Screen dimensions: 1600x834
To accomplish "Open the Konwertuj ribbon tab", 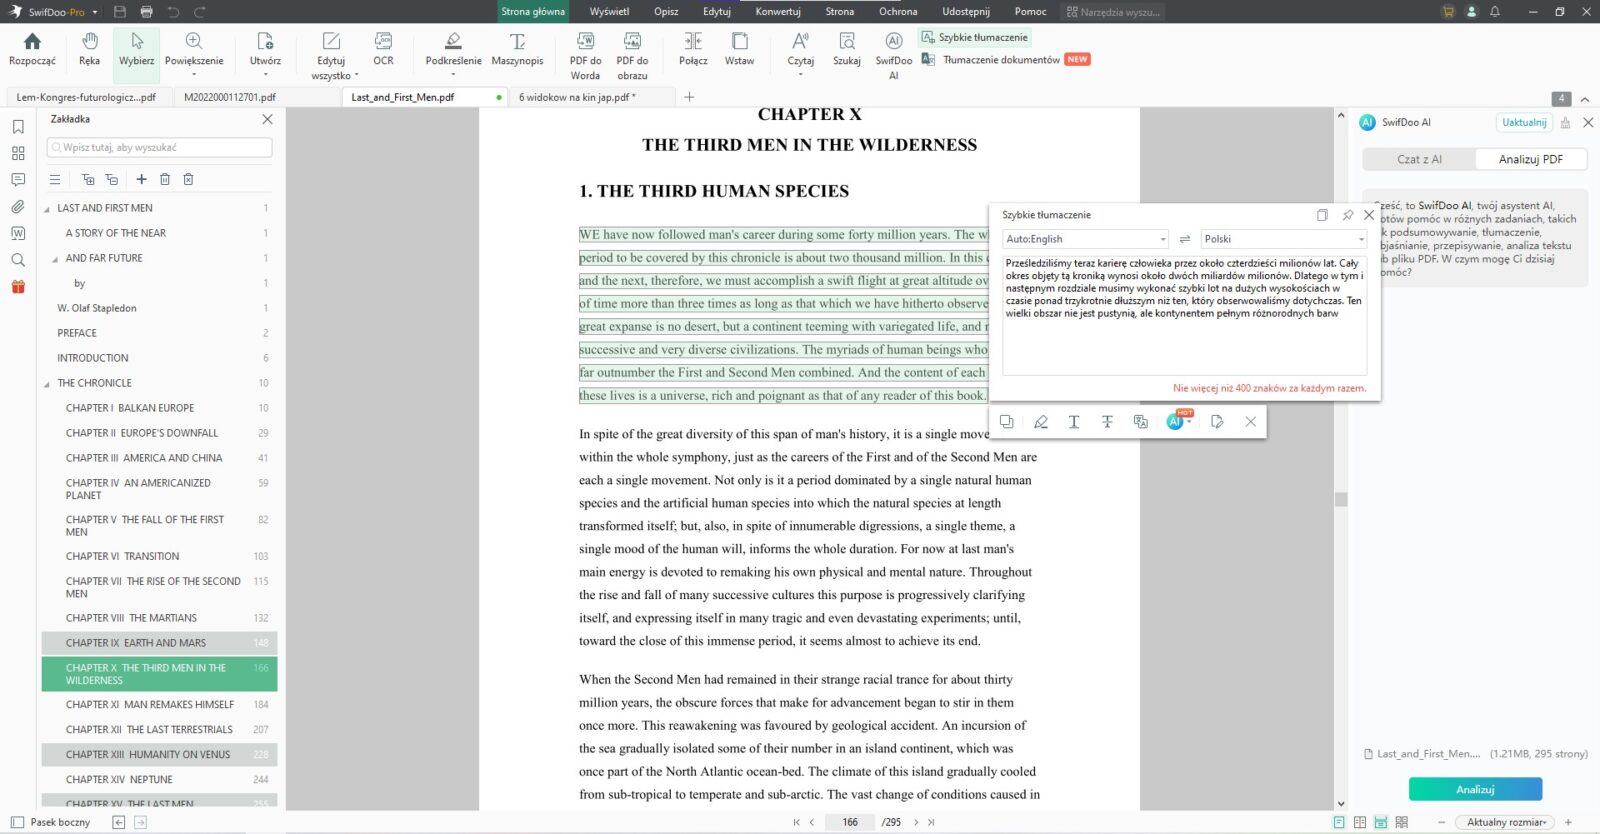I will point(777,12).
